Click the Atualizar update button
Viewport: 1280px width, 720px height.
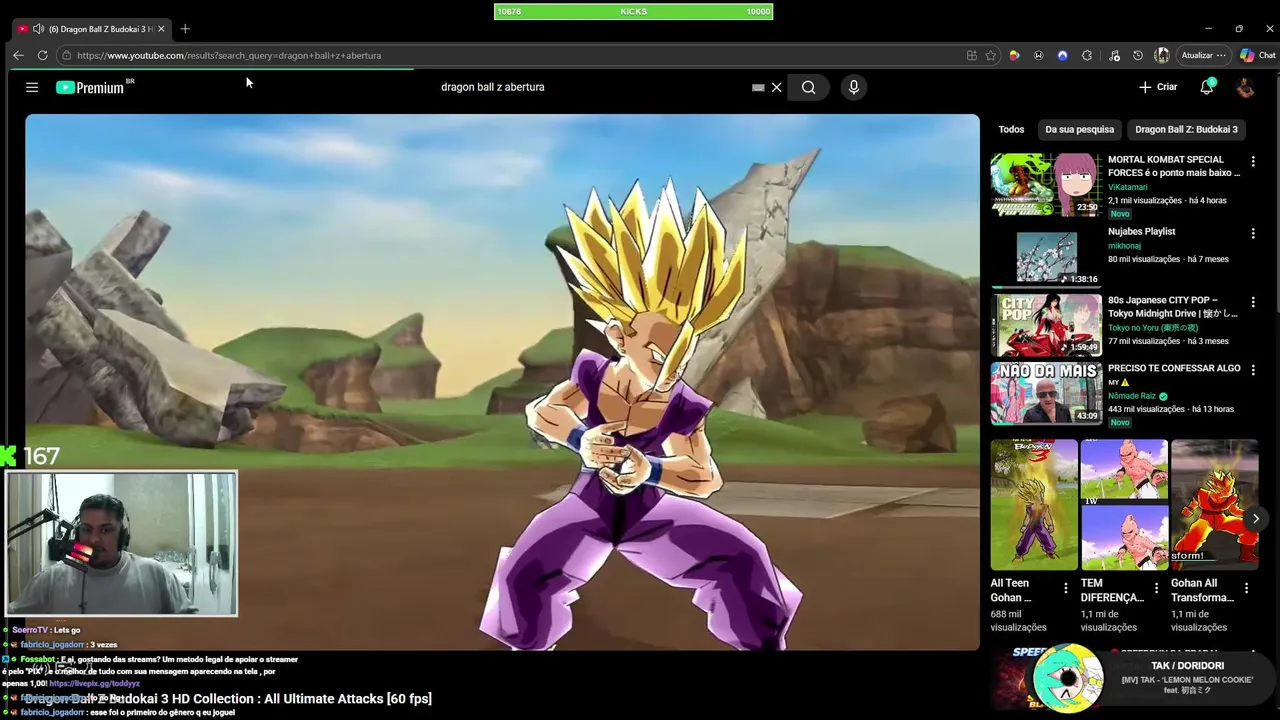(x=1203, y=55)
